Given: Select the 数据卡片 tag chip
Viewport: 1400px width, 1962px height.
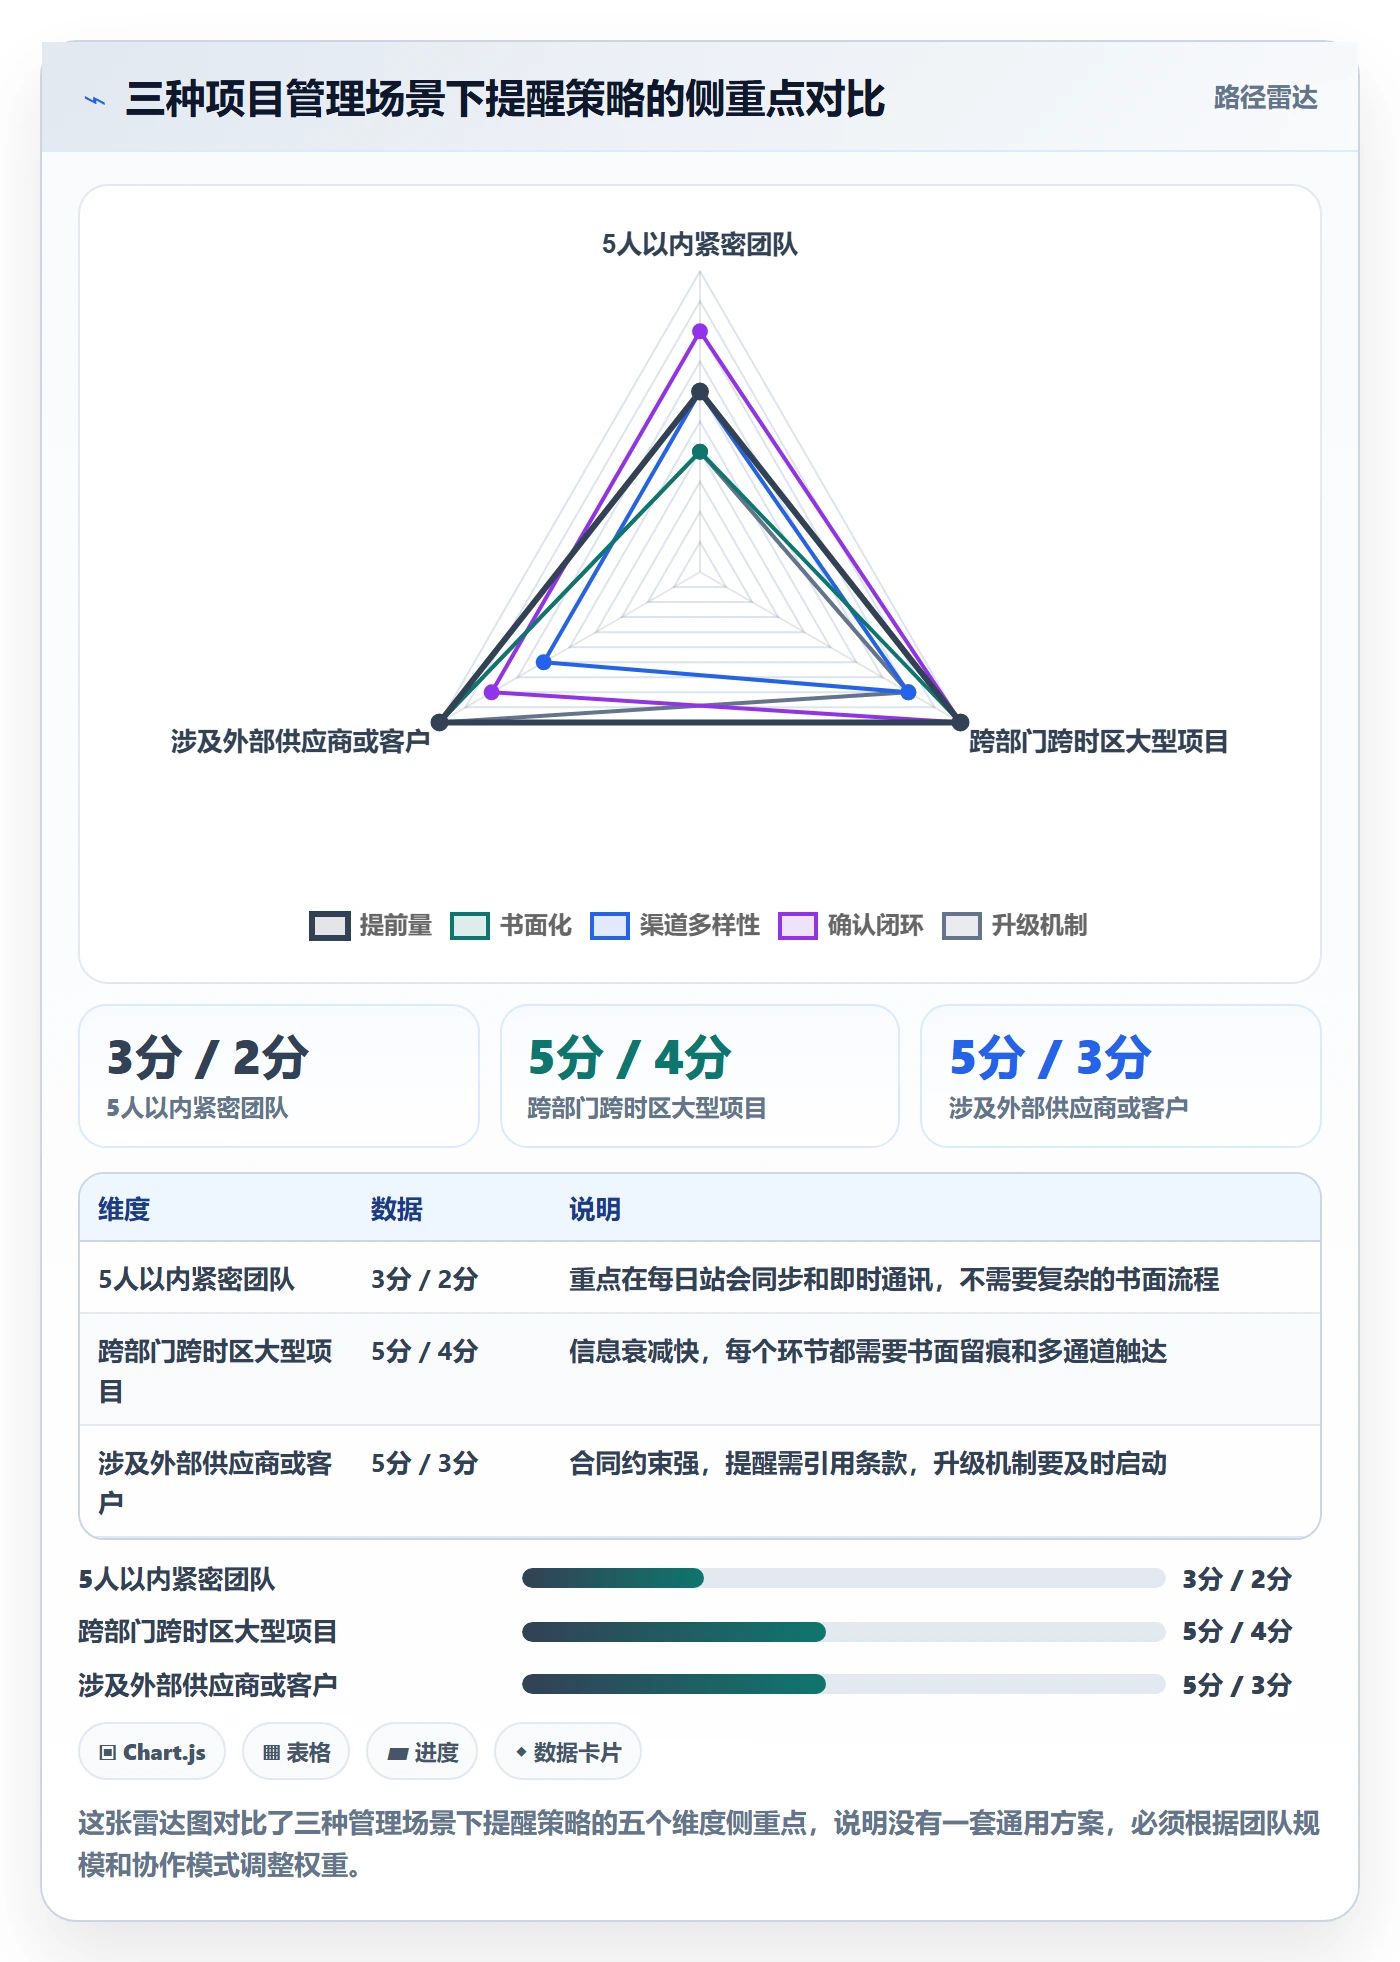Looking at the screenshot, I should (568, 1752).
